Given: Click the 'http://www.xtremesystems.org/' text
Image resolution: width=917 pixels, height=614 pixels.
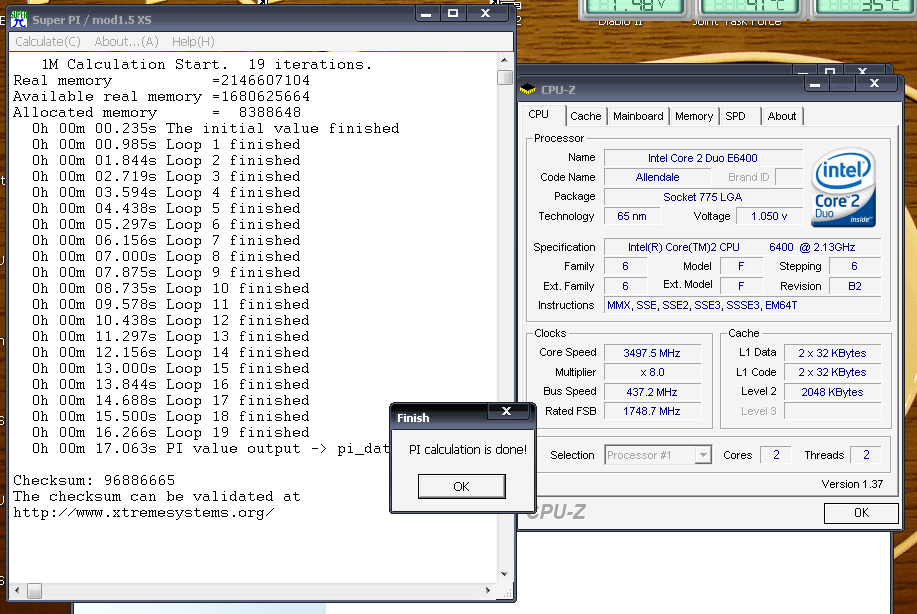Looking at the screenshot, I should pyautogui.click(x=144, y=513).
